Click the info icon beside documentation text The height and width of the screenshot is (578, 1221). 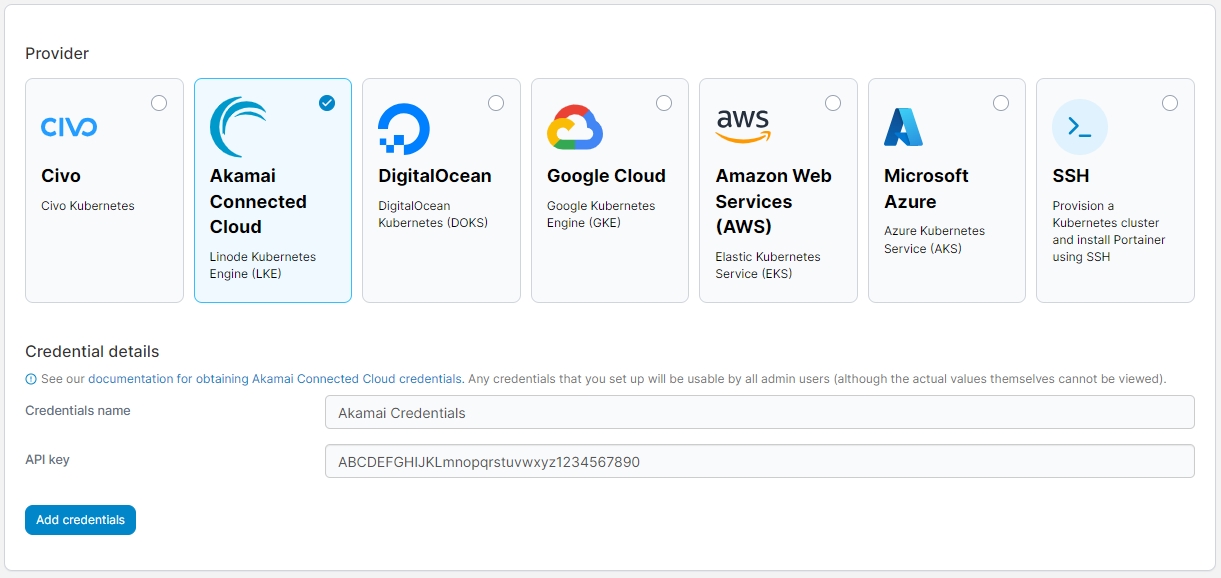click(31, 379)
